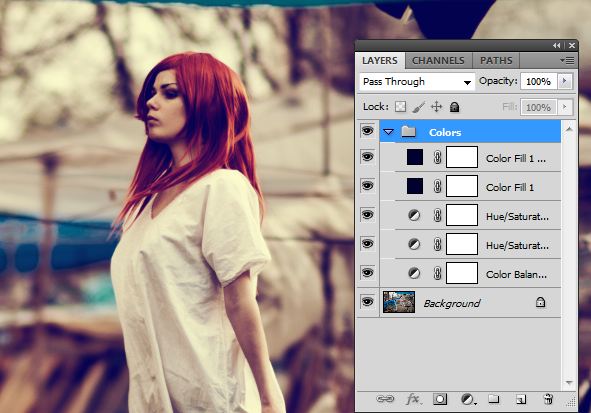
Task: Hide the Background layer
Action: coord(367,302)
